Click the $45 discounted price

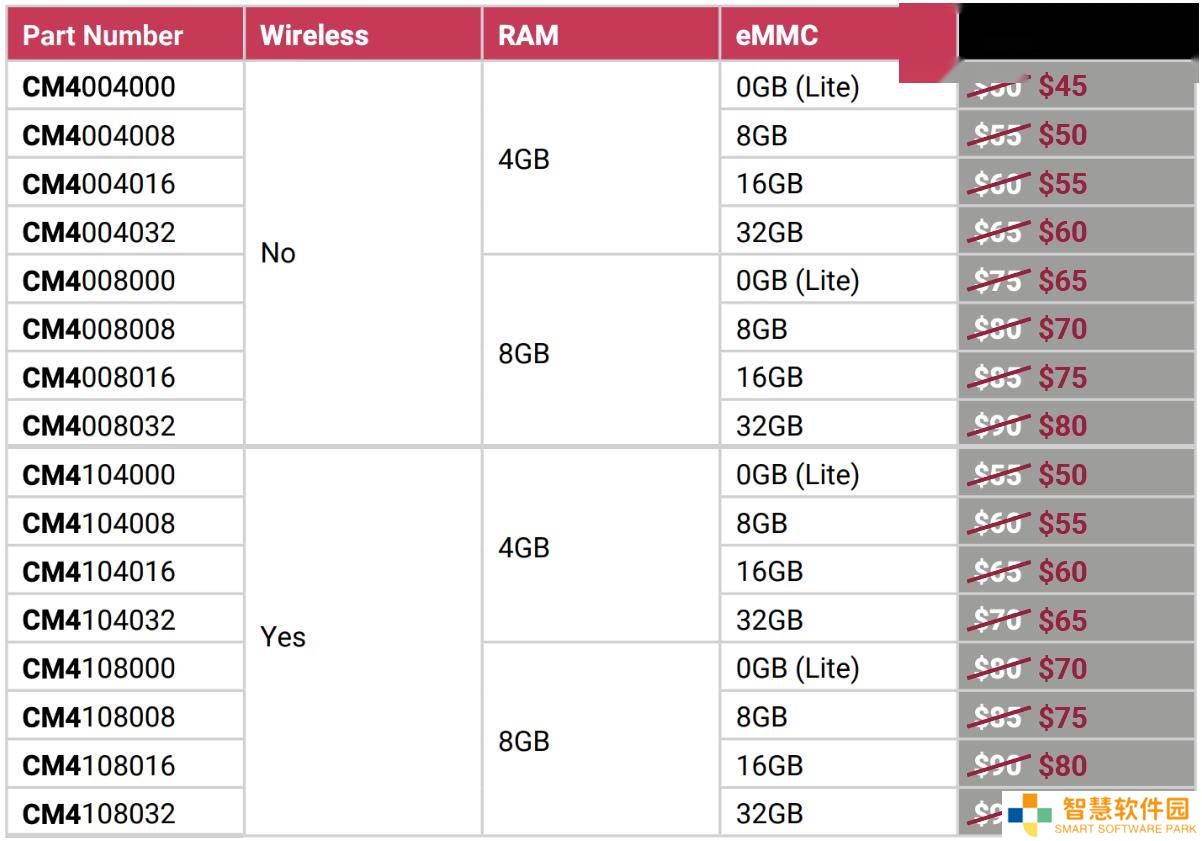pyautogui.click(x=1062, y=86)
